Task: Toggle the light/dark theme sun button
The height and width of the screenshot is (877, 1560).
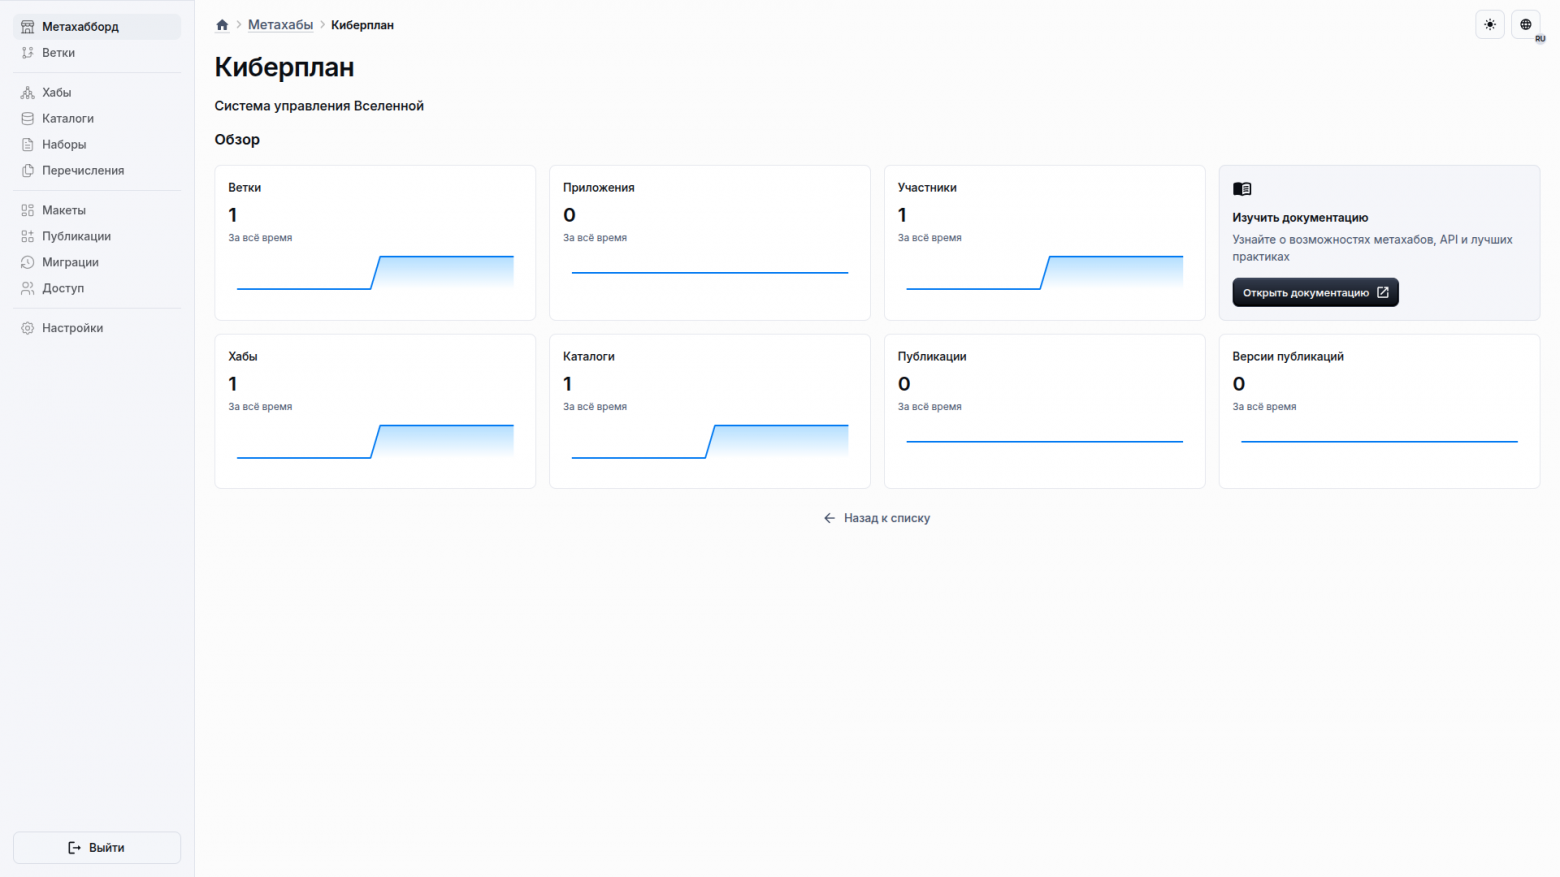Action: (1490, 25)
